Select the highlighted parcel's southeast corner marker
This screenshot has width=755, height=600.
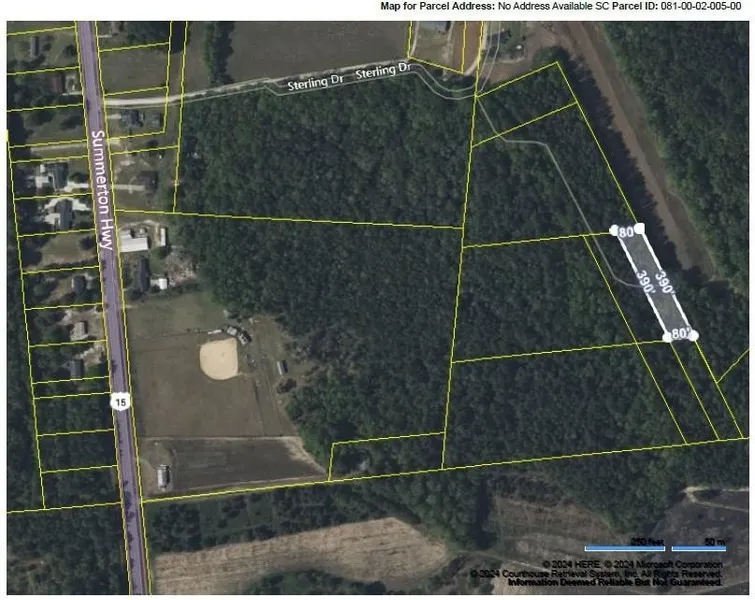[693, 334]
